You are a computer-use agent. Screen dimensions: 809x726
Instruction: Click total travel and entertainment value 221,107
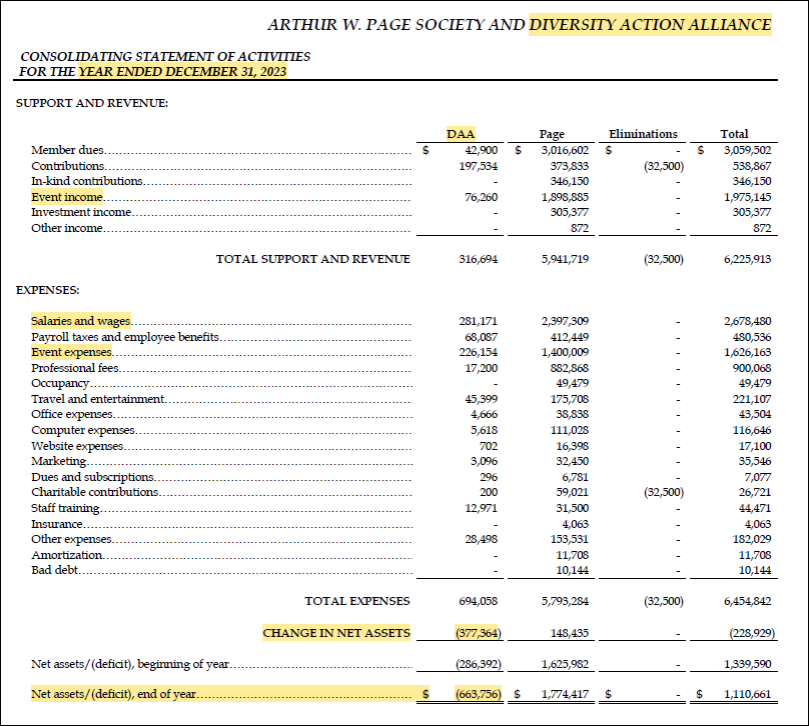pos(752,399)
